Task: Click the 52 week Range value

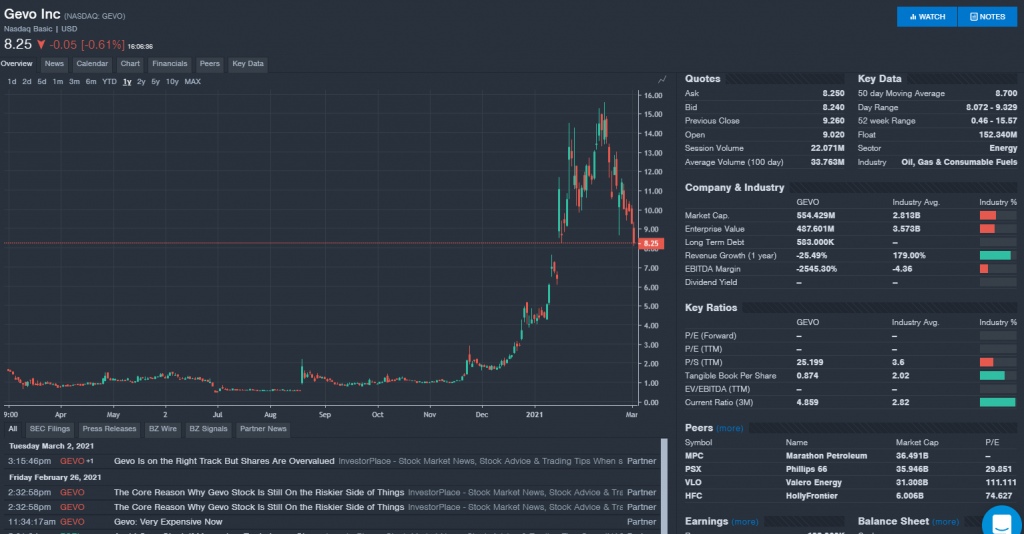Action: [x=994, y=121]
